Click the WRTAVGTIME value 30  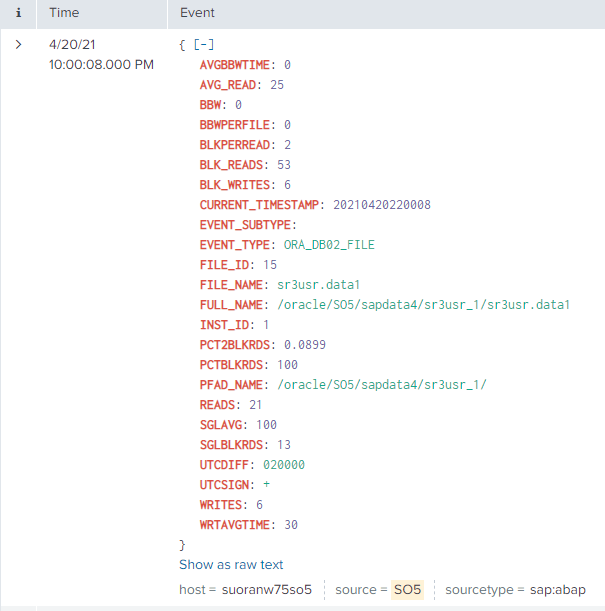point(291,525)
